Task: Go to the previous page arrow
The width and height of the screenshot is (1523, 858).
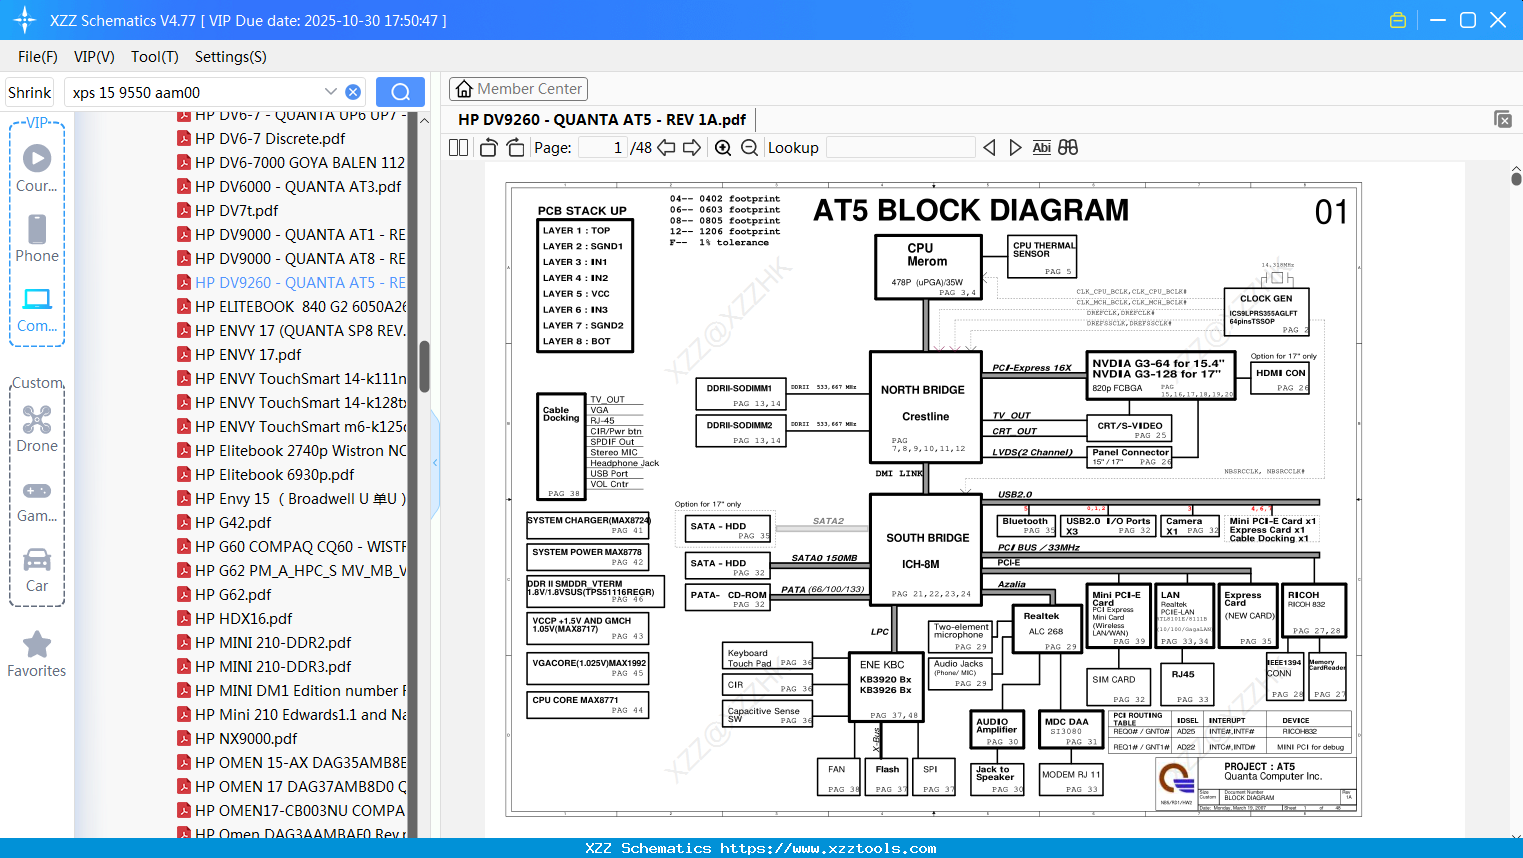Action: click(666, 147)
